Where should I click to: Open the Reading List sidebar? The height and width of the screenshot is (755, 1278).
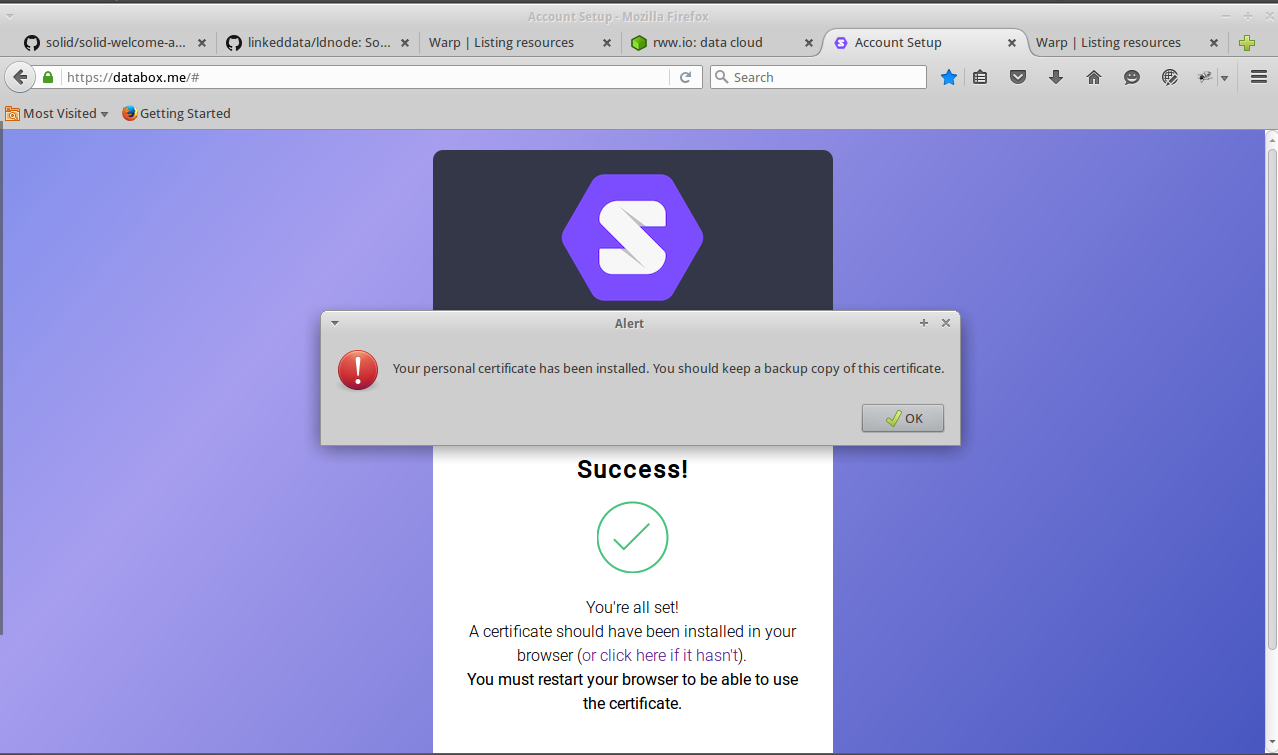(x=980, y=77)
